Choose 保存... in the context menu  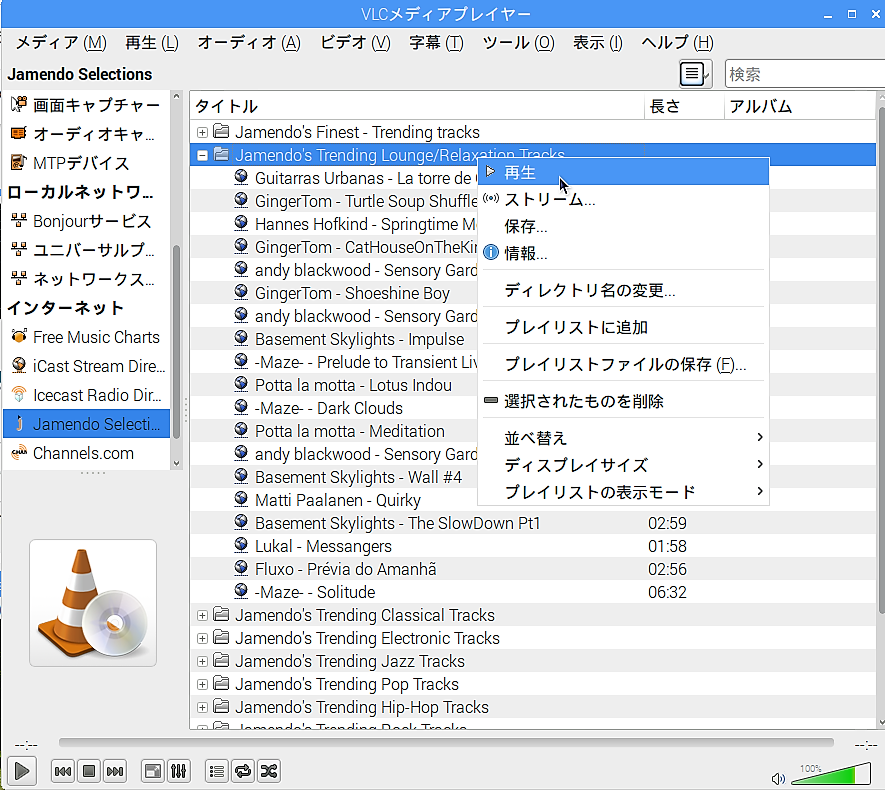[623, 226]
